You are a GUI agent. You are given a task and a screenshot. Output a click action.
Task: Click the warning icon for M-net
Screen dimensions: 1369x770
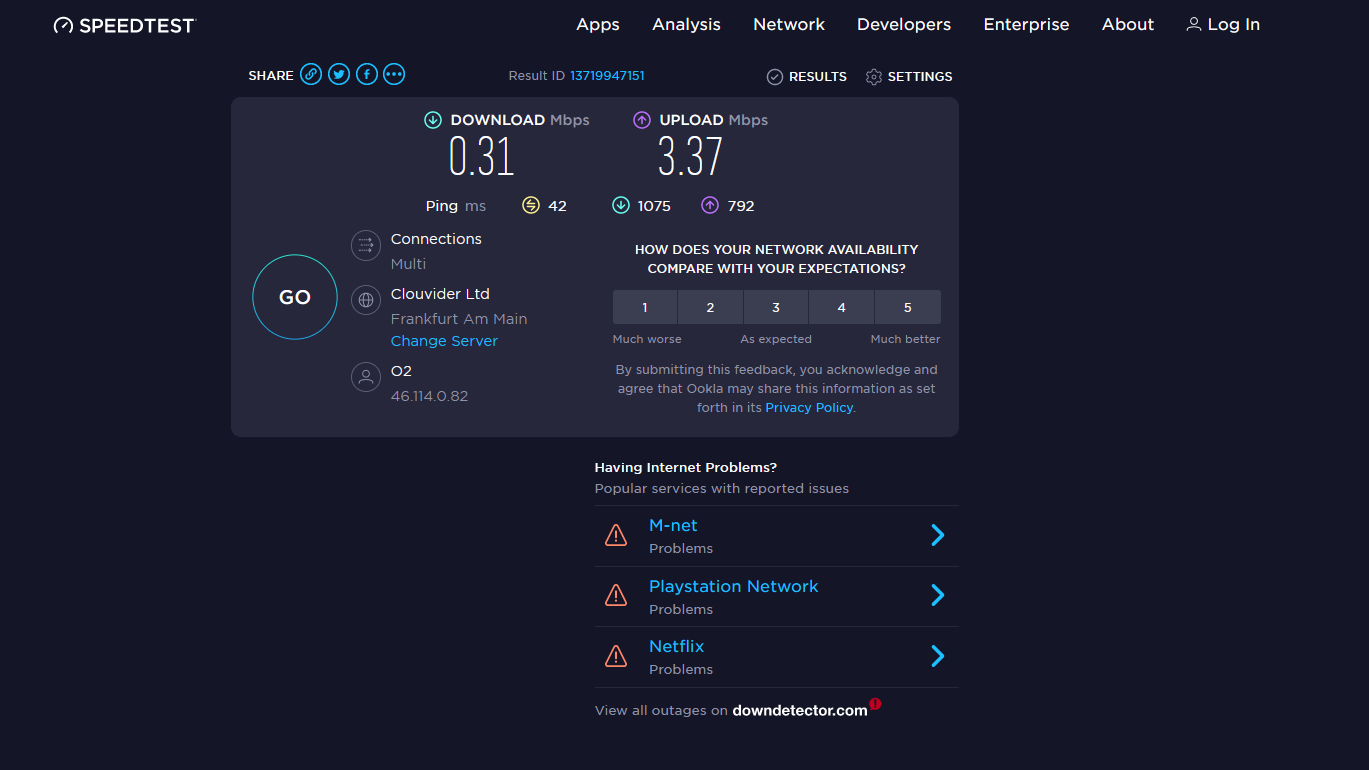coord(616,535)
